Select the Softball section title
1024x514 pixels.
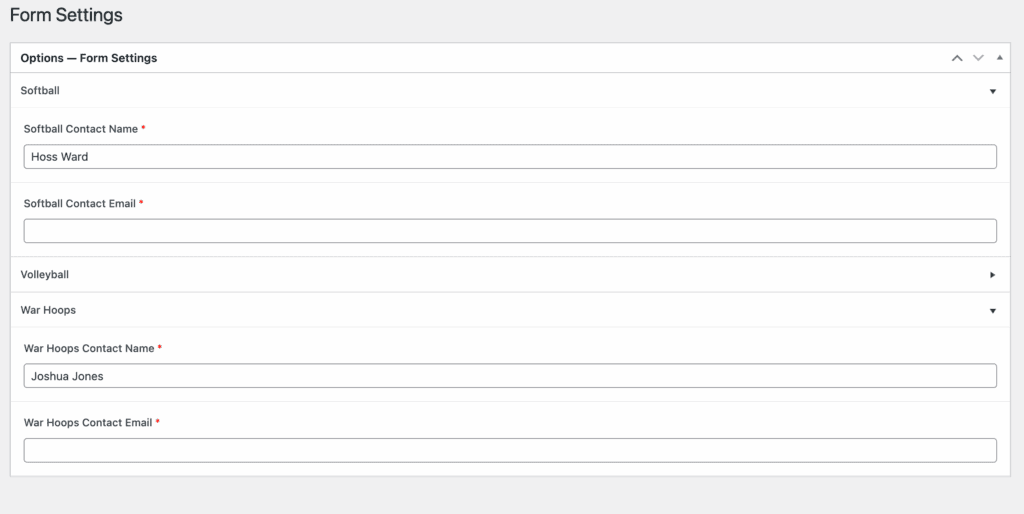pyautogui.click(x=40, y=91)
